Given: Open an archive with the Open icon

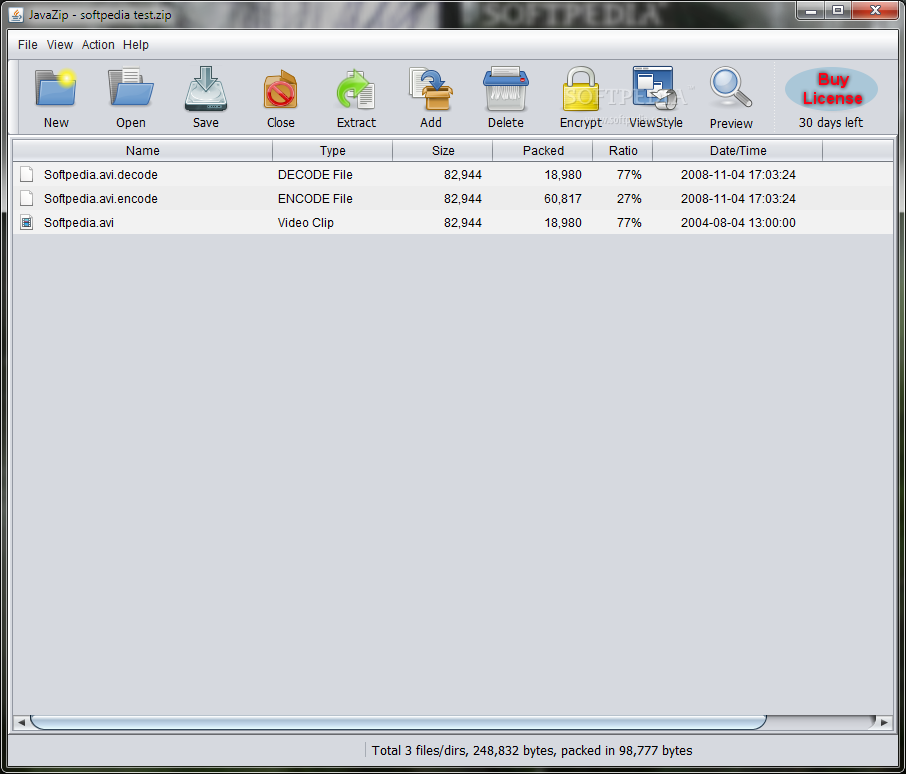Looking at the screenshot, I should (131, 88).
